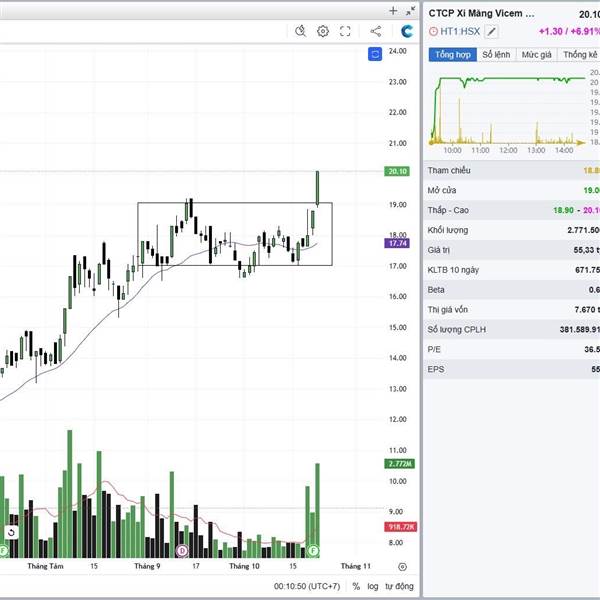The image size is (600, 600).
Task: Add a new chart tab with plus
Action: click(393, 9)
